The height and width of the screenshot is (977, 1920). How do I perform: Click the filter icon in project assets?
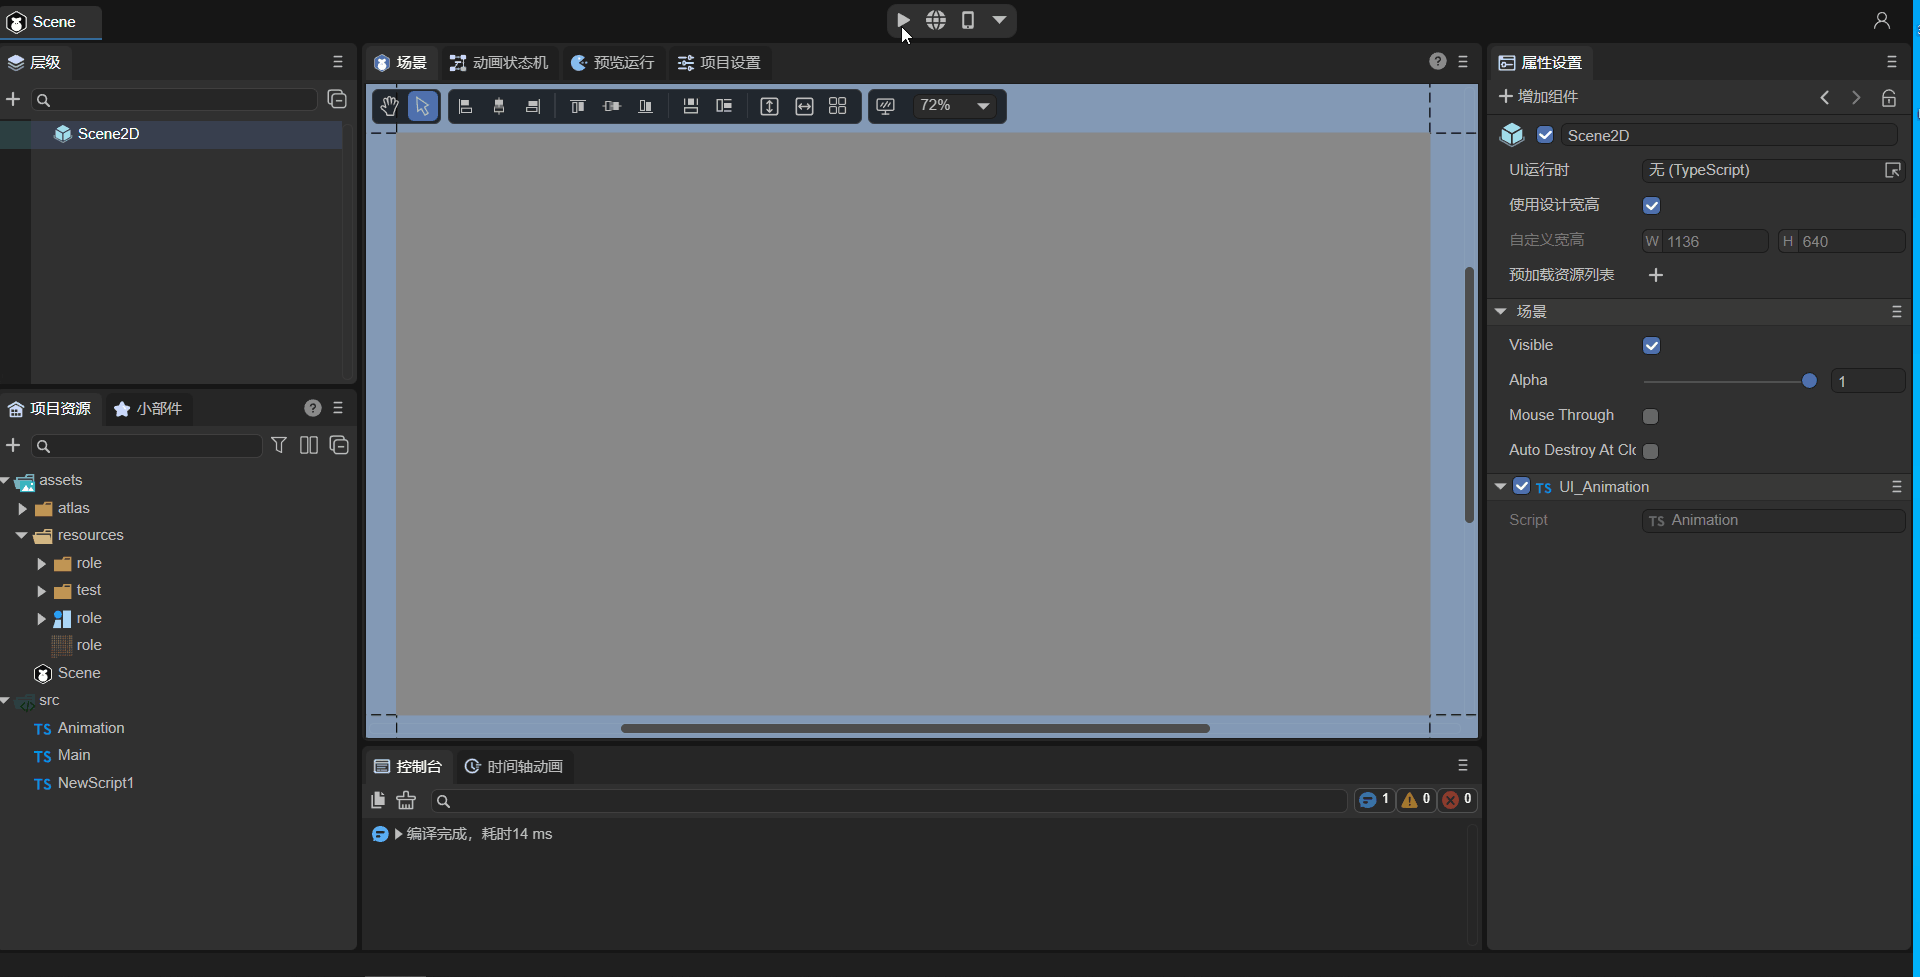coord(279,445)
